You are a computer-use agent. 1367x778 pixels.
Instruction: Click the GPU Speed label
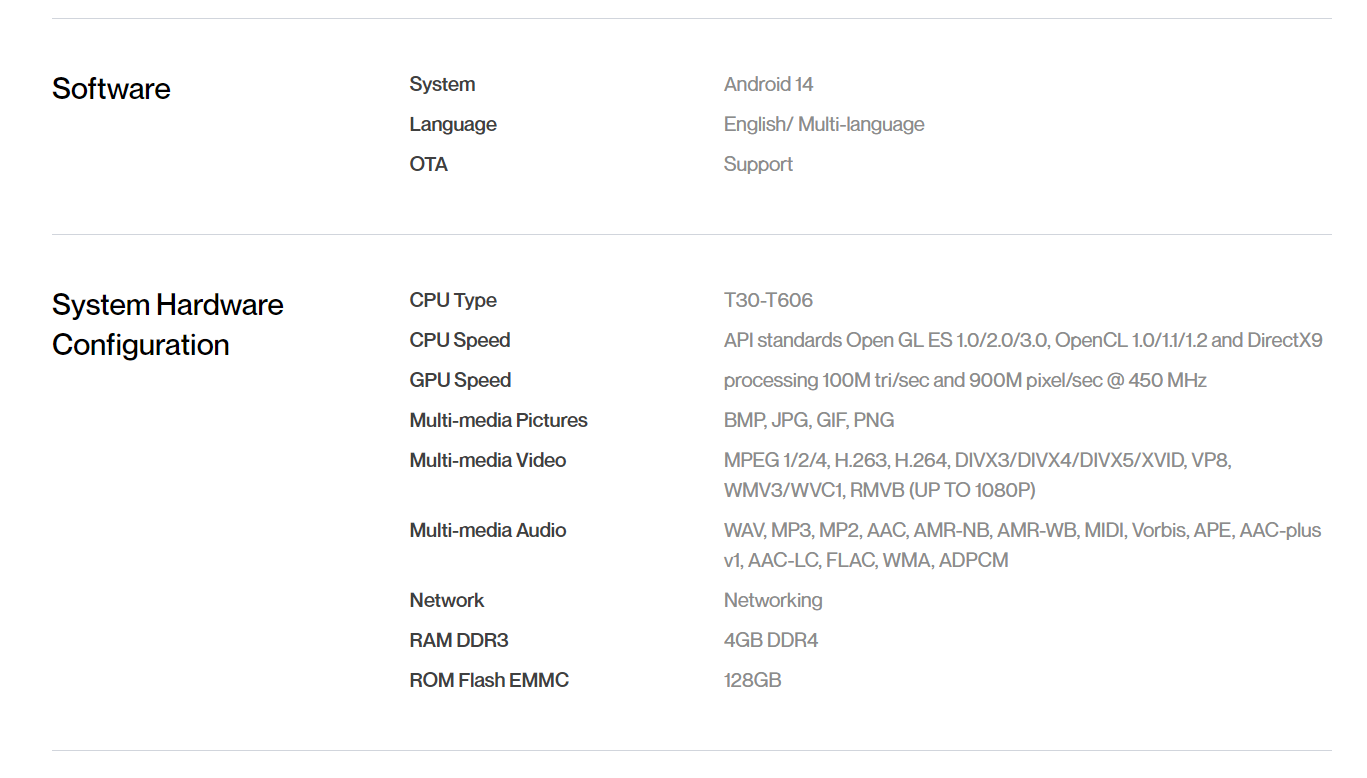(460, 381)
